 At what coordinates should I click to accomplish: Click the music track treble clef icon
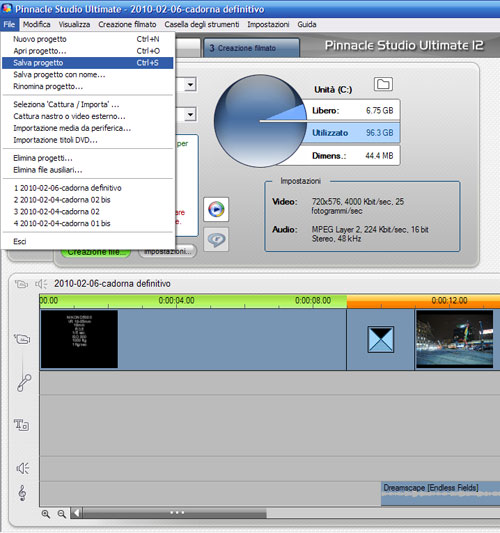click(x=22, y=493)
